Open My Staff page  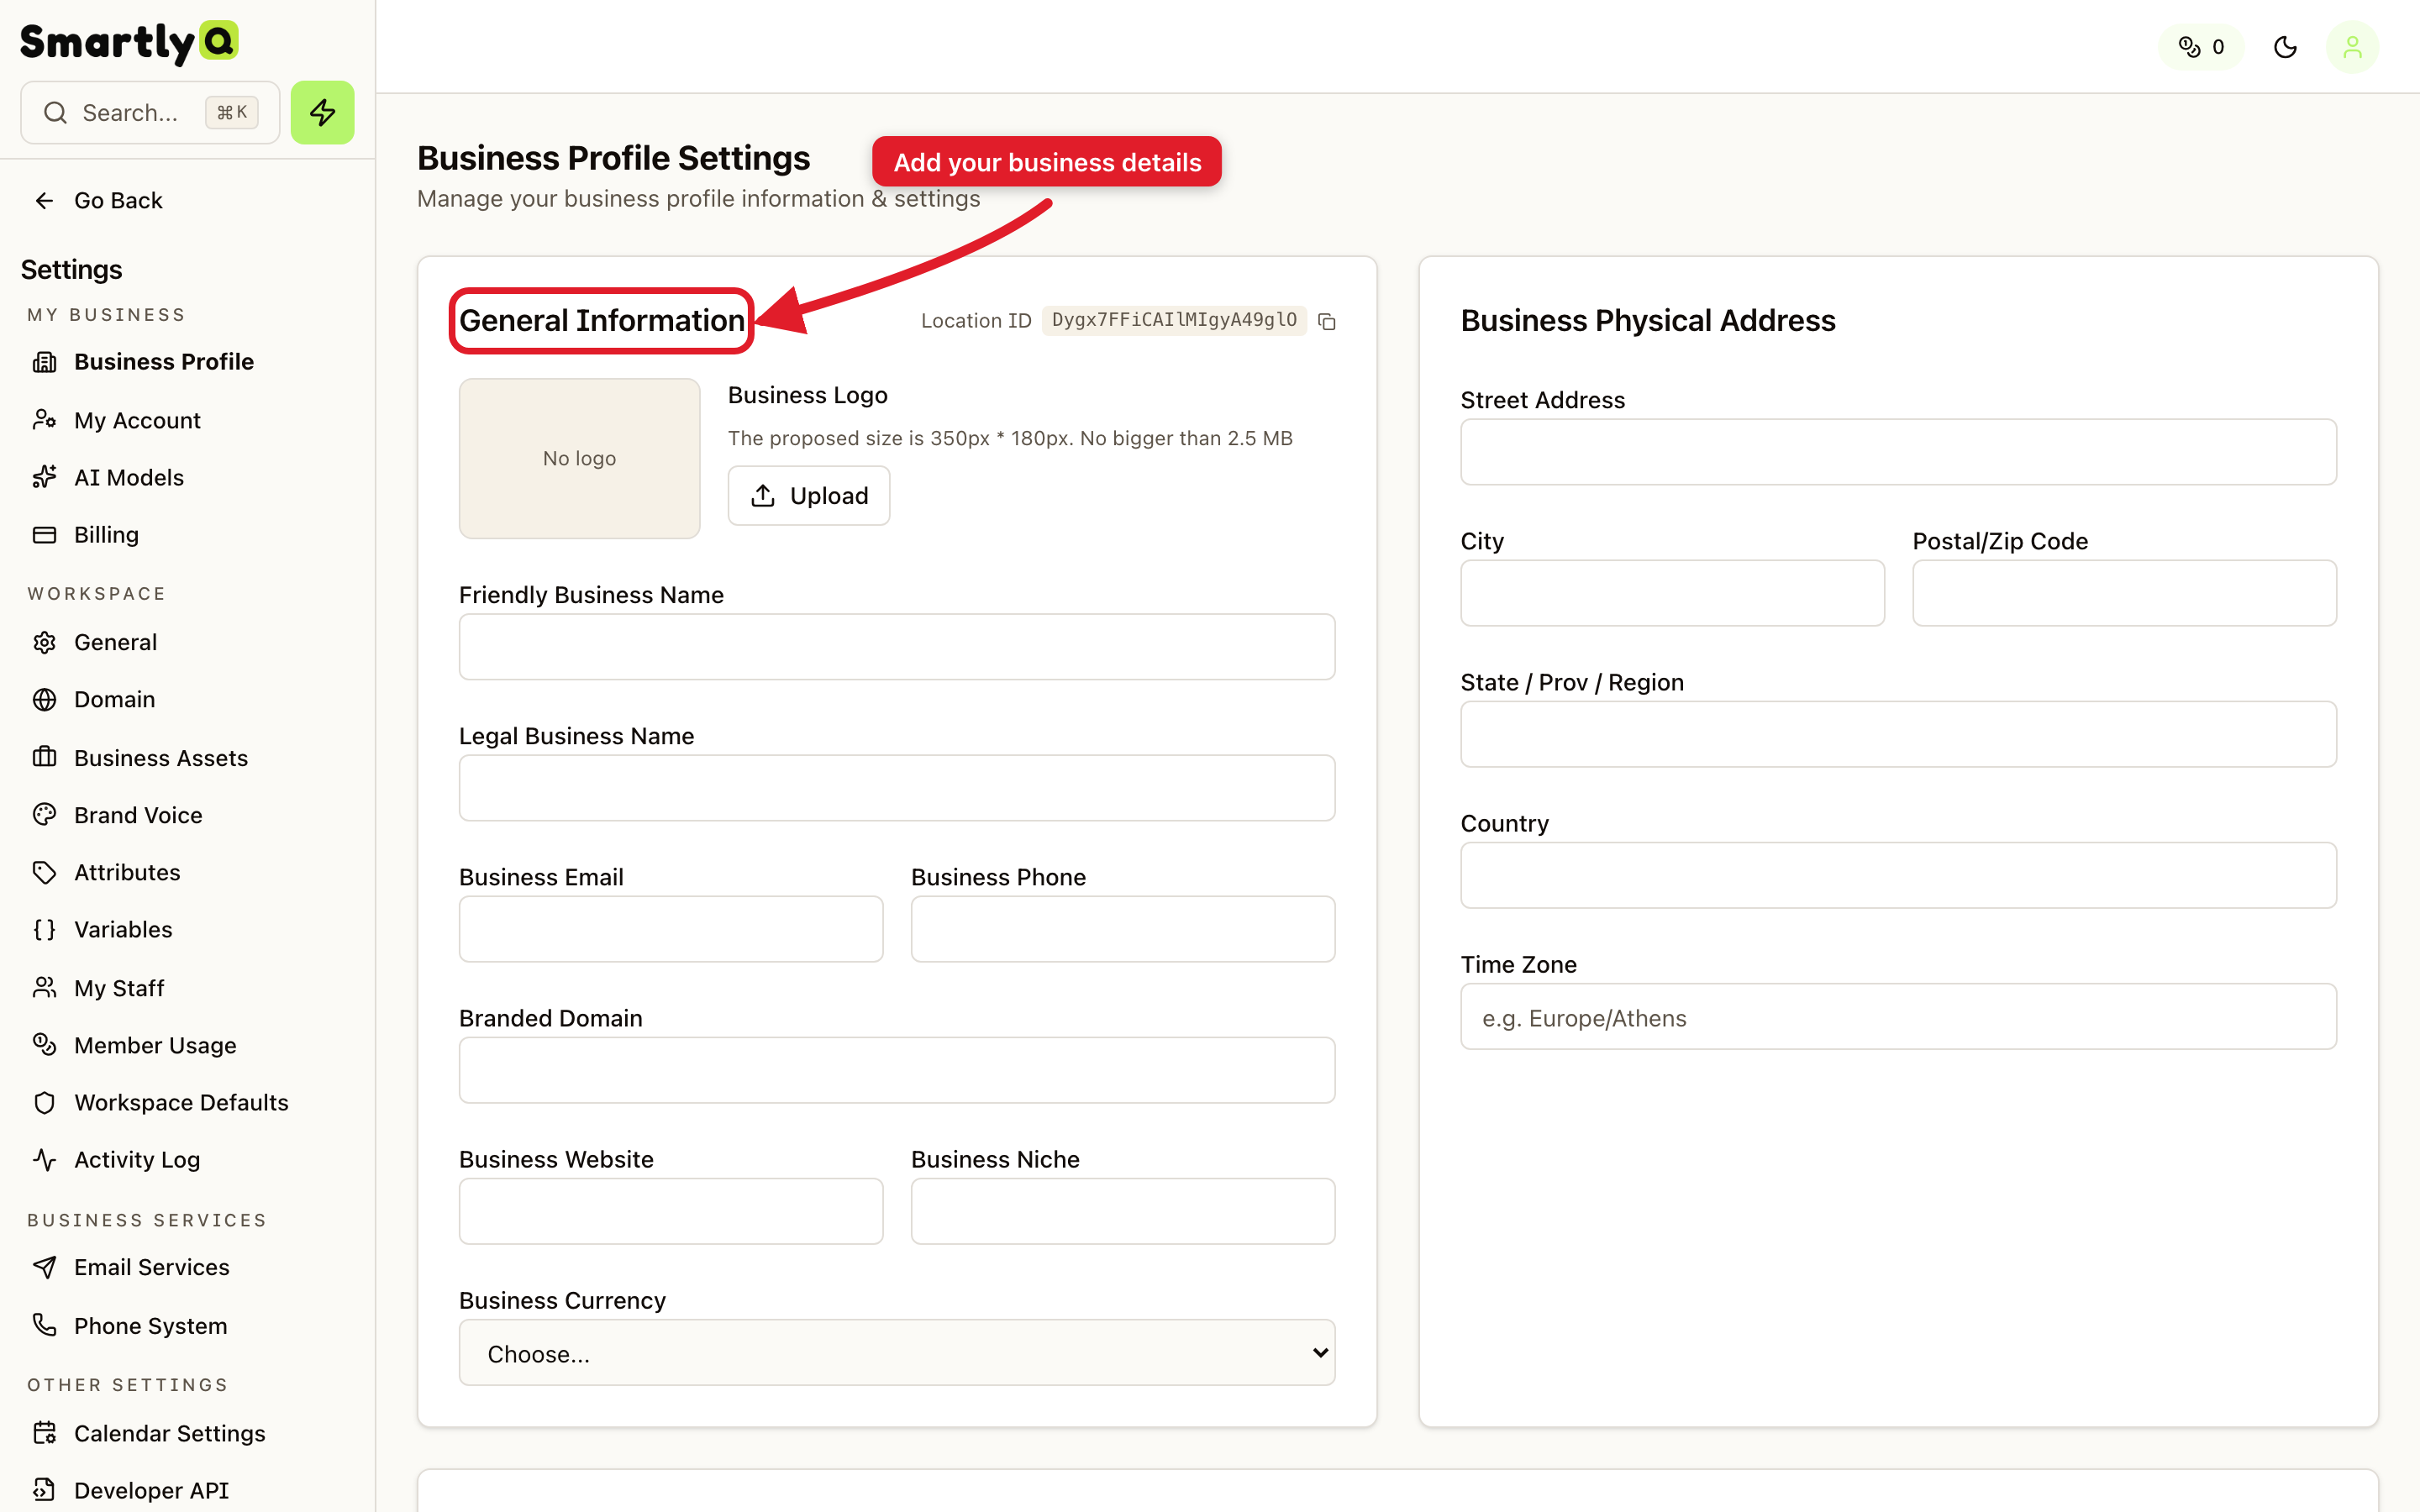119,988
